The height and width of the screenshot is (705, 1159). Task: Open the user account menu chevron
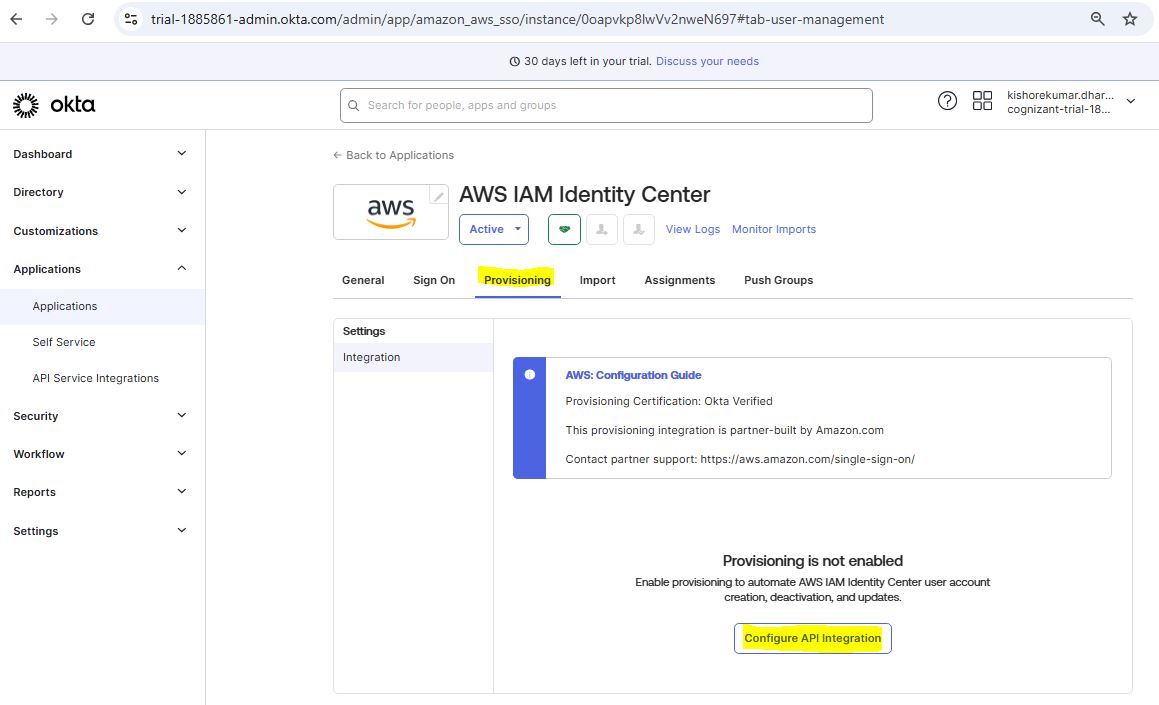pyautogui.click(x=1131, y=101)
